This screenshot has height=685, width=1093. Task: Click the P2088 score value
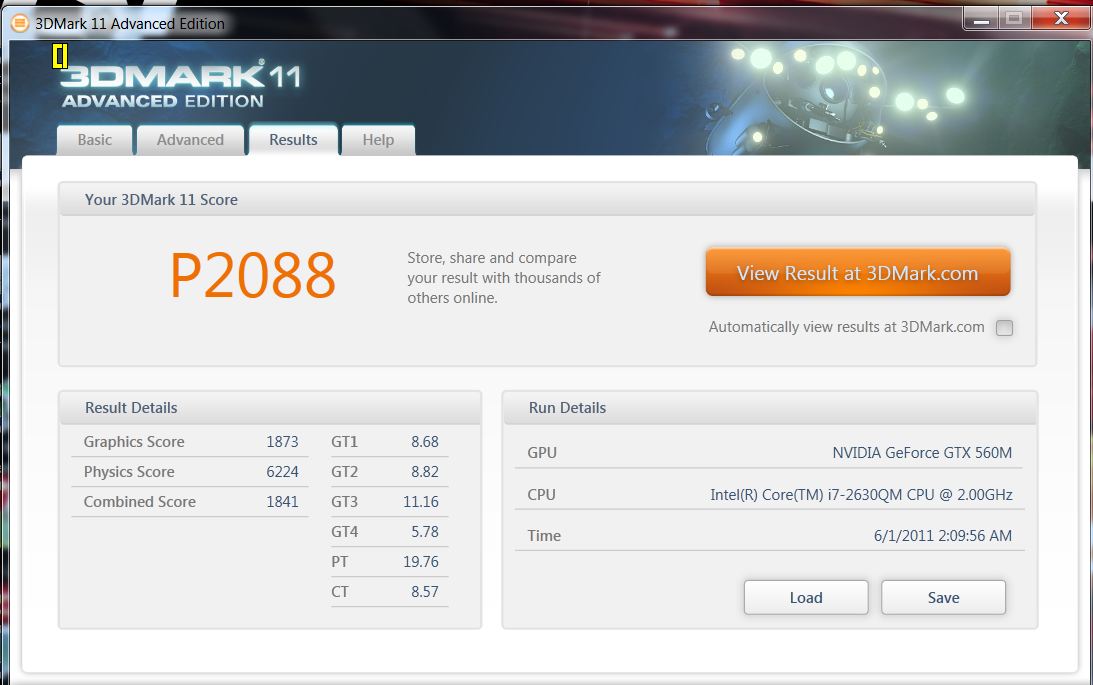(253, 275)
